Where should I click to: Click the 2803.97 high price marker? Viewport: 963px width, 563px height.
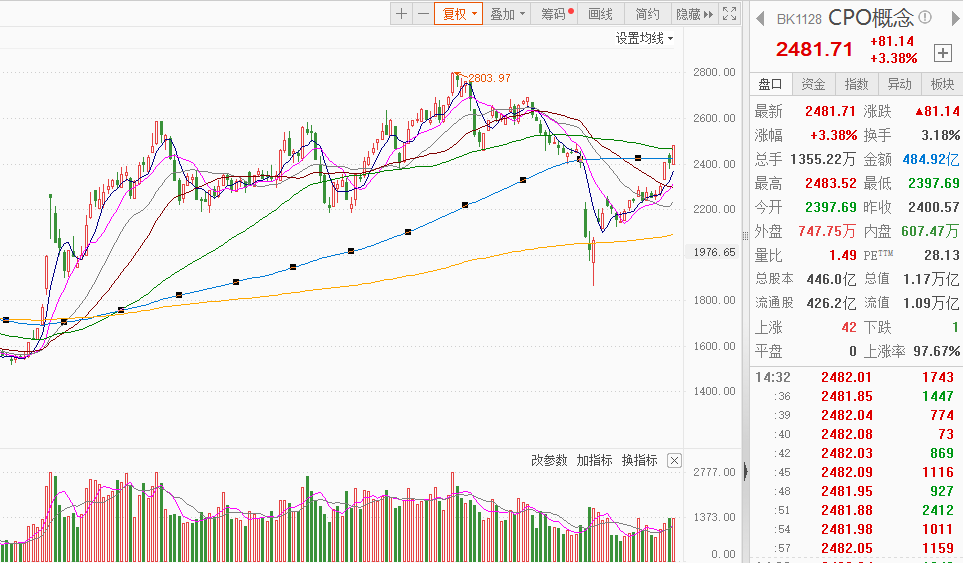point(489,78)
